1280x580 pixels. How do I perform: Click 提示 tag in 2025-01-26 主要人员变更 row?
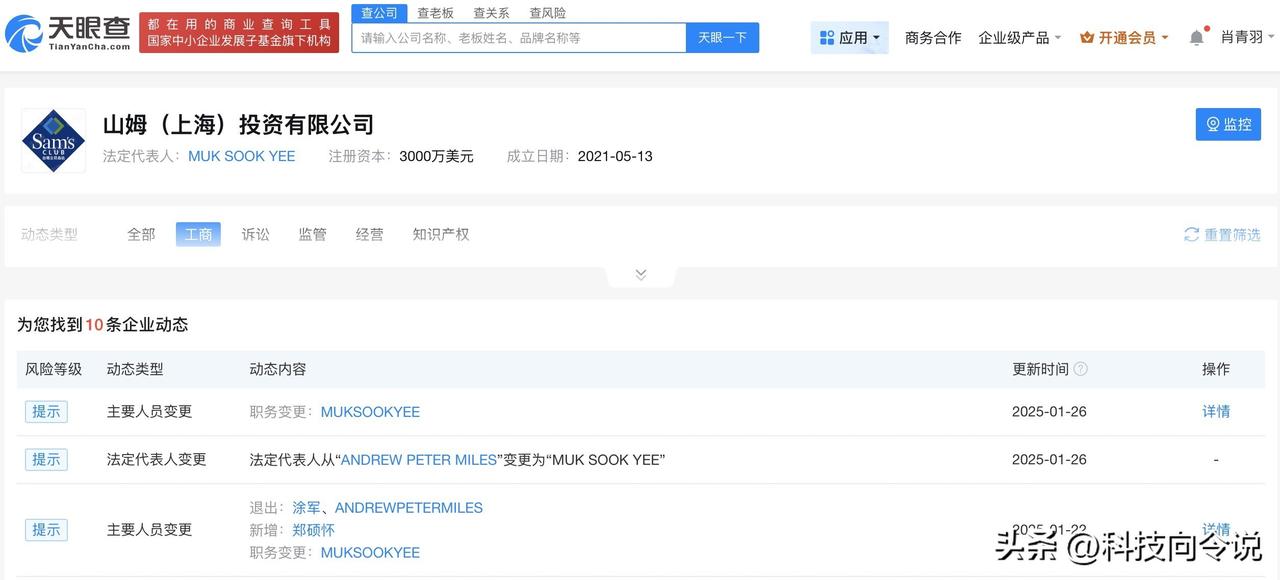coord(46,411)
